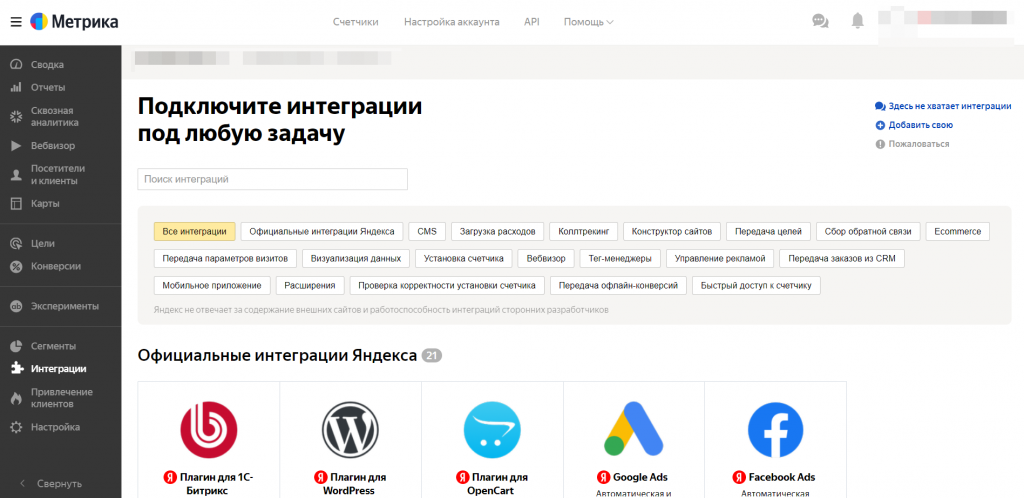The image size is (1024, 498).
Task: Select the Коллтрекинг filter tag
Action: pos(583,231)
